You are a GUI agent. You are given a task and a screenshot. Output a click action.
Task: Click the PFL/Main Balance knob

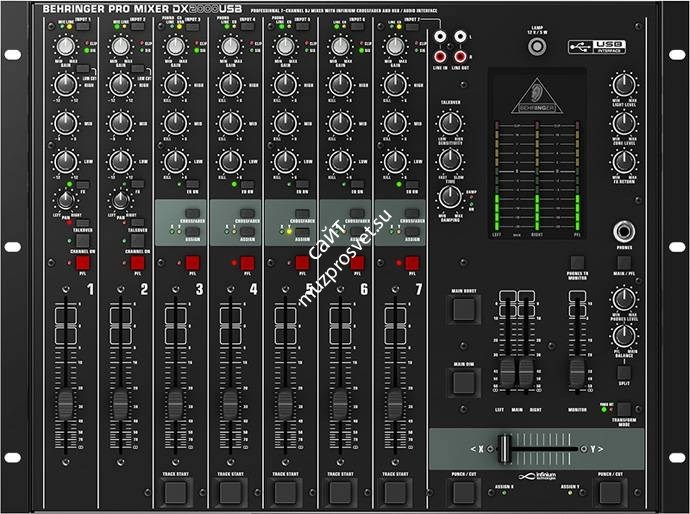[x=624, y=336]
